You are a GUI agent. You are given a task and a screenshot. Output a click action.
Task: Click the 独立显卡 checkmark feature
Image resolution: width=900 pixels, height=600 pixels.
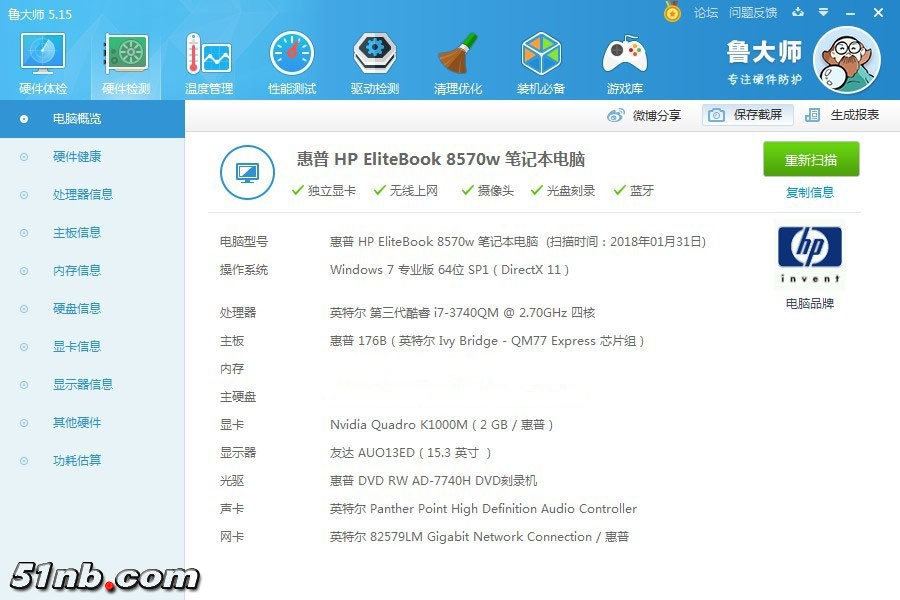(324, 191)
